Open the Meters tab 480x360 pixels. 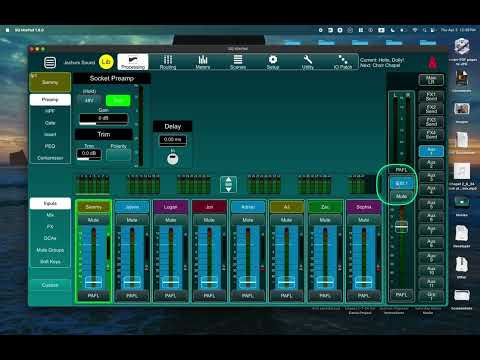[203, 62]
